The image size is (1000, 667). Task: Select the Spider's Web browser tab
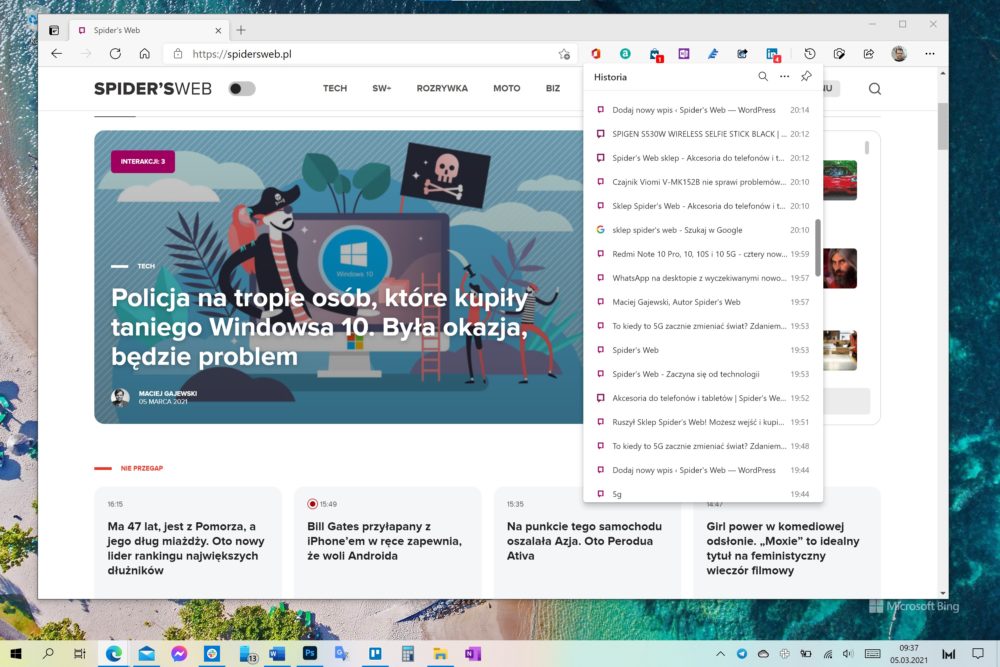click(x=149, y=30)
